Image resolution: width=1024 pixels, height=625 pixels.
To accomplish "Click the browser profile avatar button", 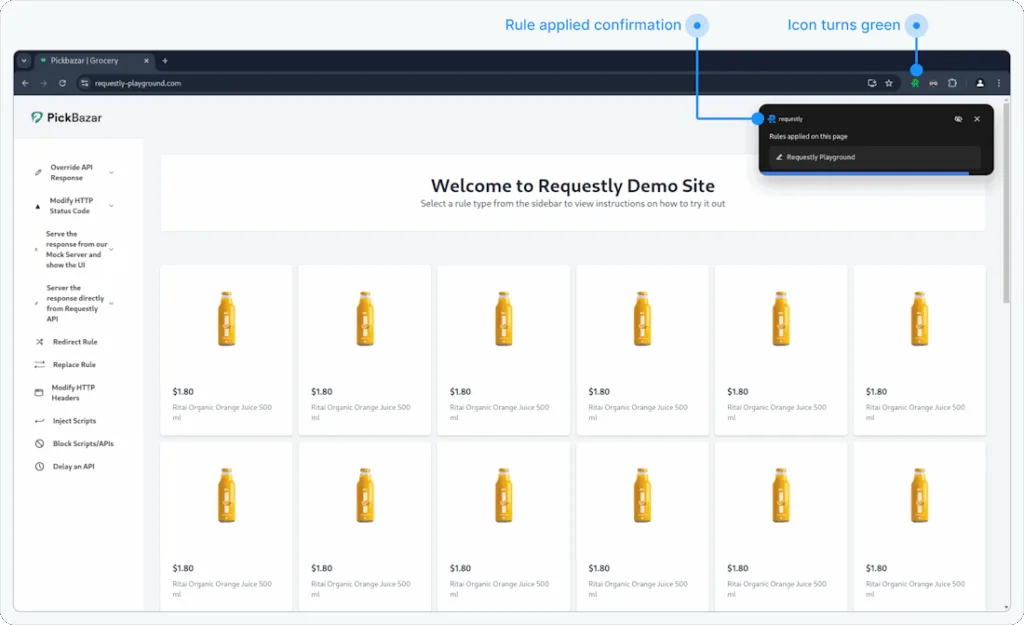I will [x=980, y=83].
